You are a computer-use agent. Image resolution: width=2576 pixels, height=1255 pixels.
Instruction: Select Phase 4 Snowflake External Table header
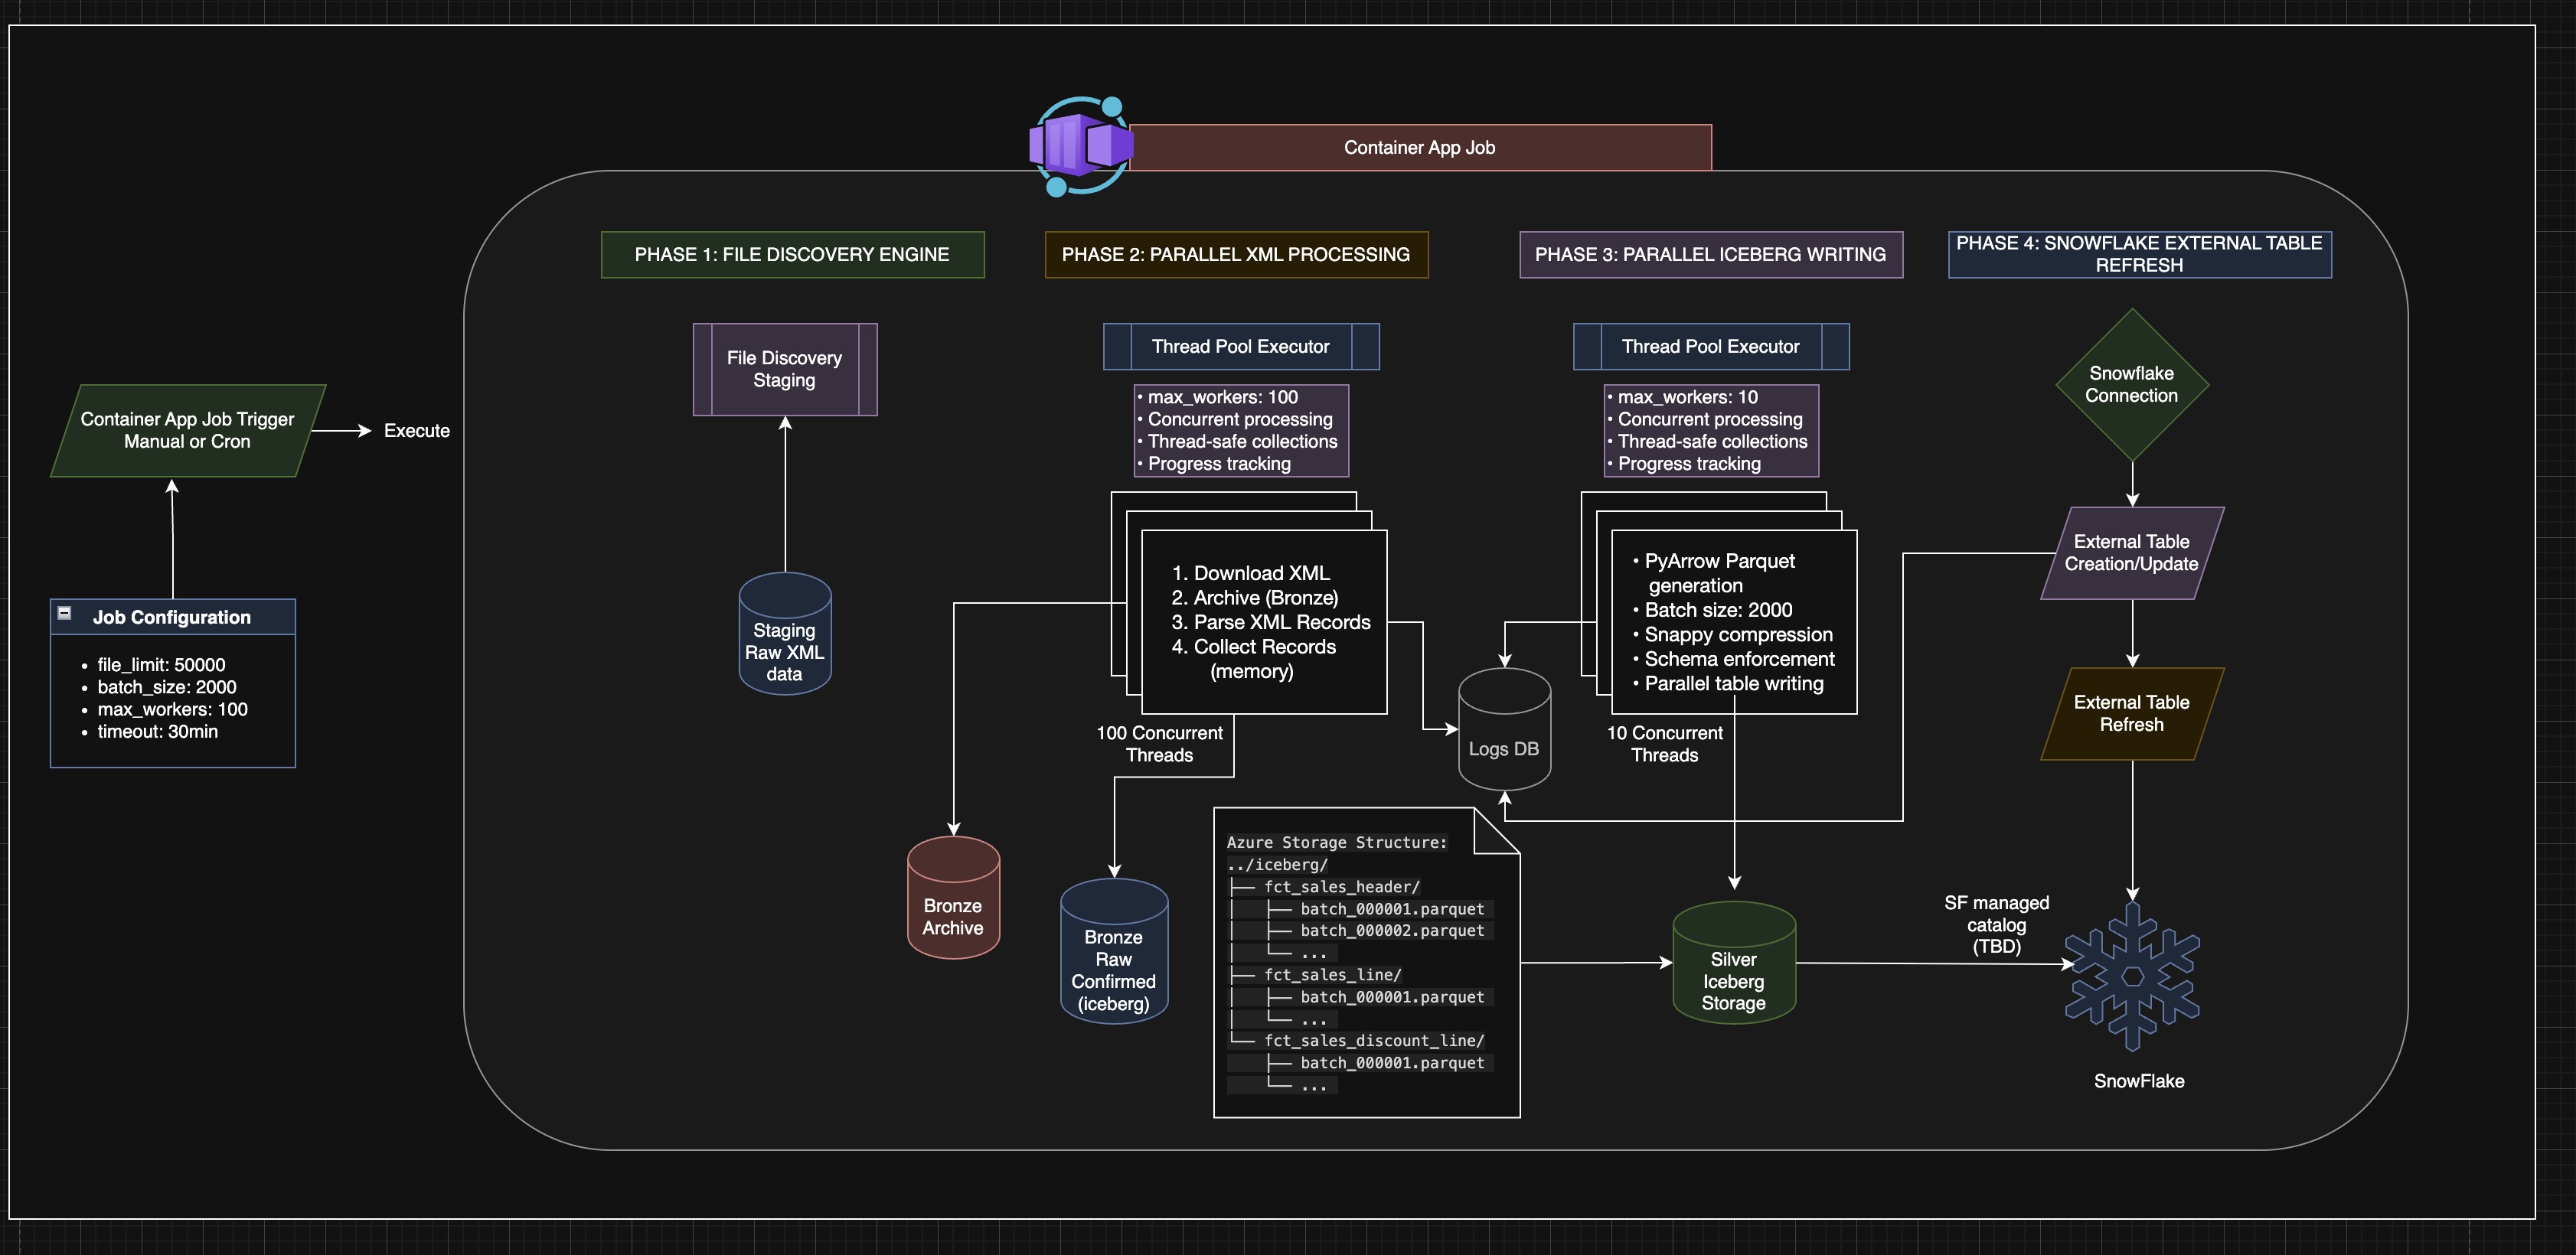2140,254
